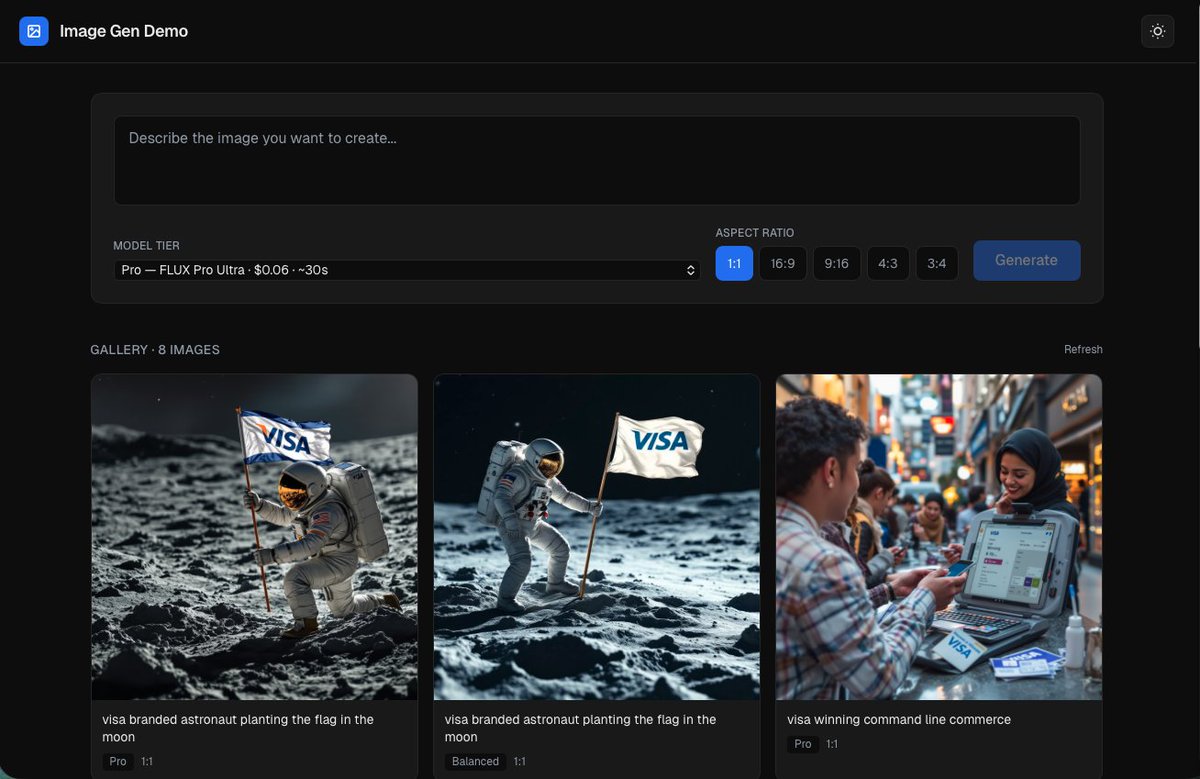Click the Generate button
1200x779 pixels.
point(1026,260)
